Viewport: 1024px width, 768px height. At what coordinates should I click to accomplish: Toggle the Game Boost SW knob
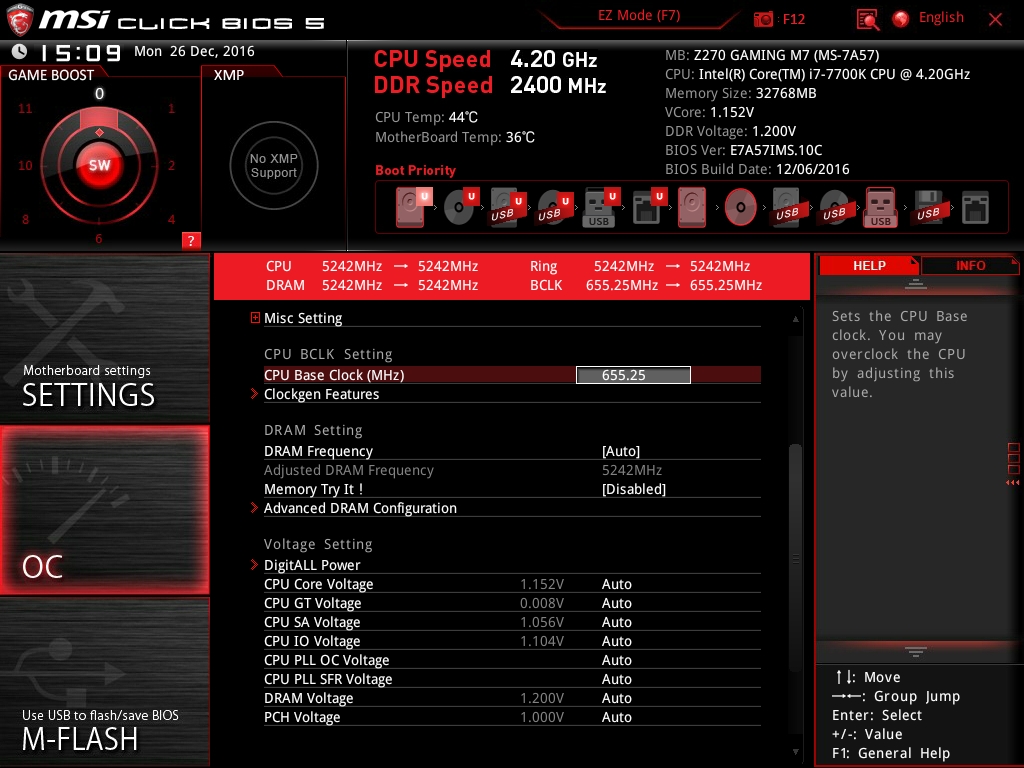point(99,165)
